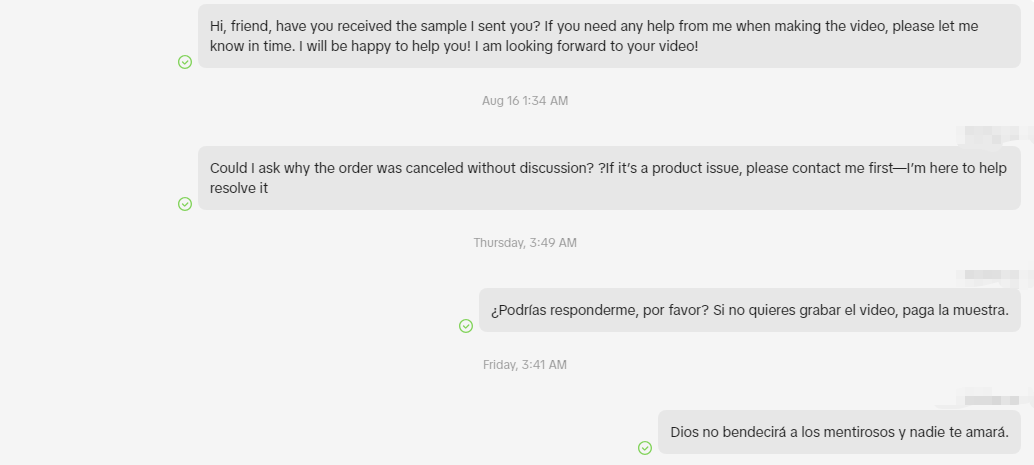Viewport: 1034px width, 465px height.
Task: Click the read-status icon beside the "¿Podrías responderme" message
Action: point(466,326)
